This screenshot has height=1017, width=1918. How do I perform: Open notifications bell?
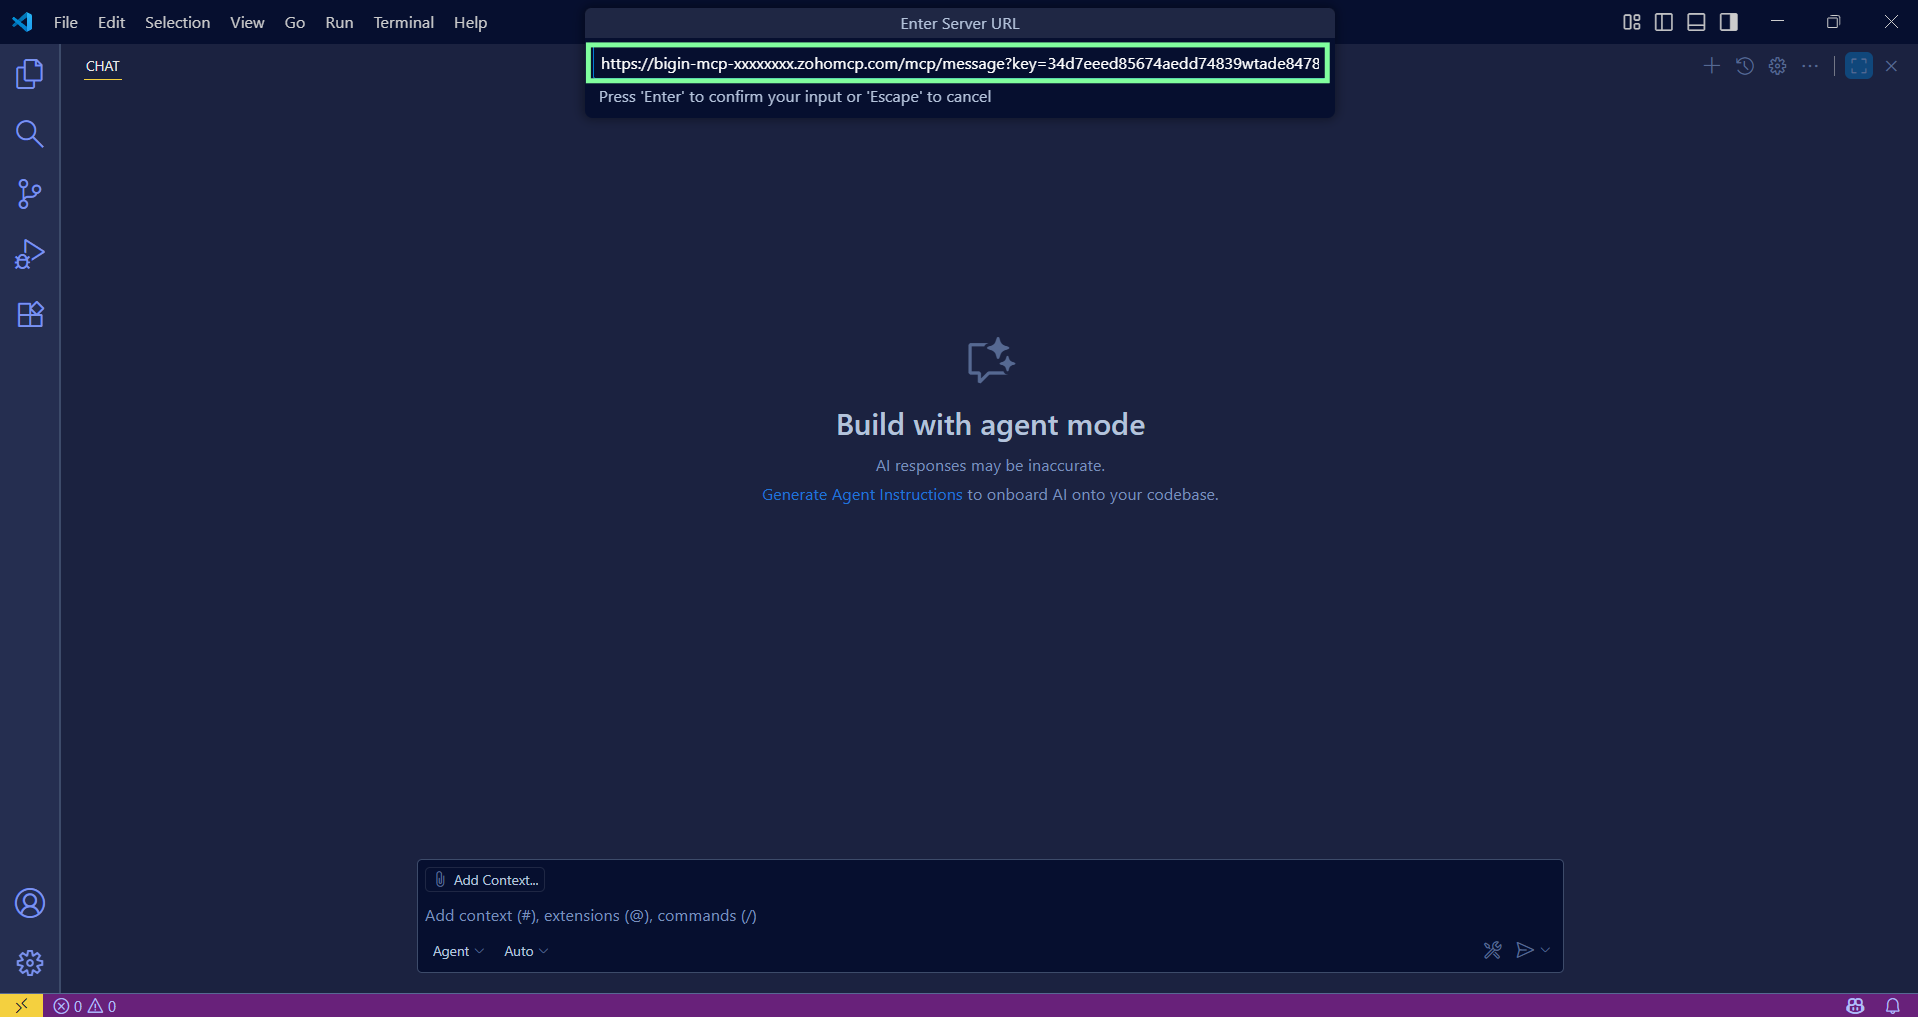[1893, 1006]
